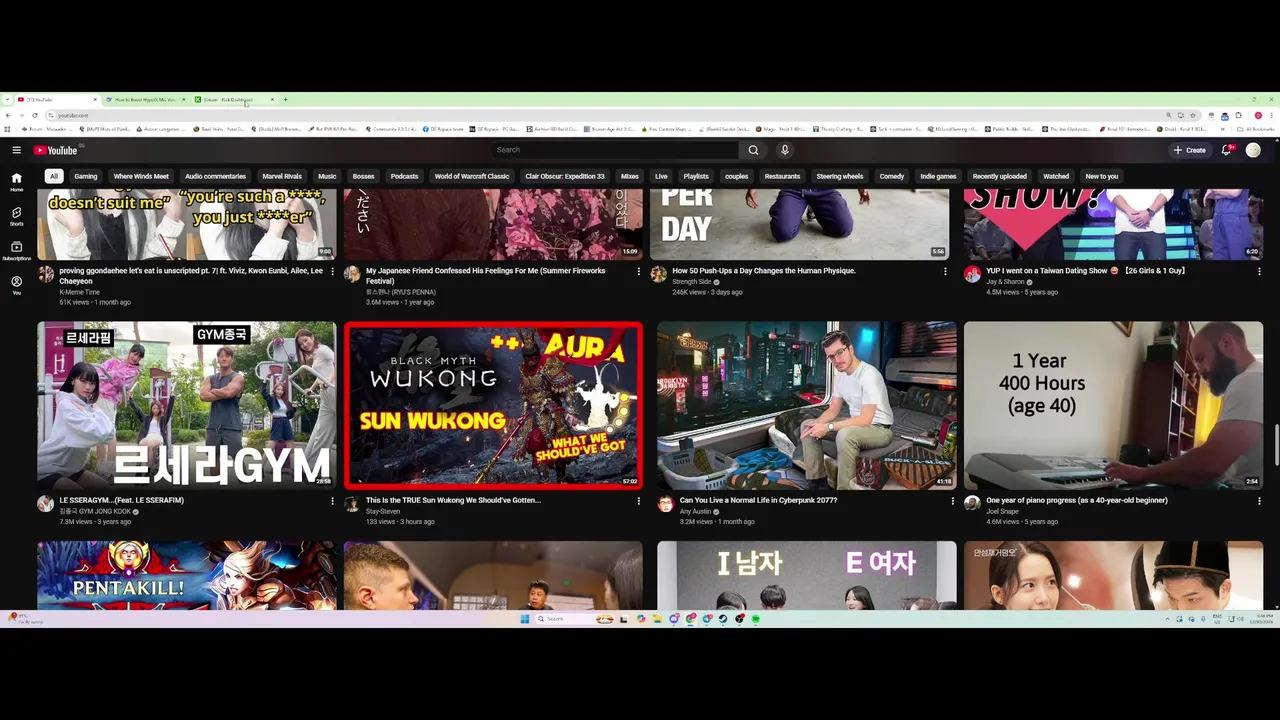The height and width of the screenshot is (720, 1280).
Task: Bookmark this page with star icon
Action: (1193, 115)
